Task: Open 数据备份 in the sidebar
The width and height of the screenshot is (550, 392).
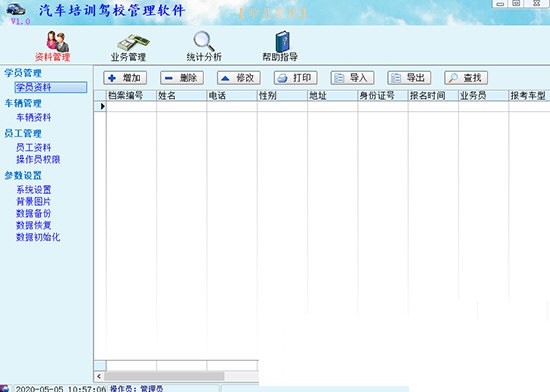Action: (x=34, y=214)
